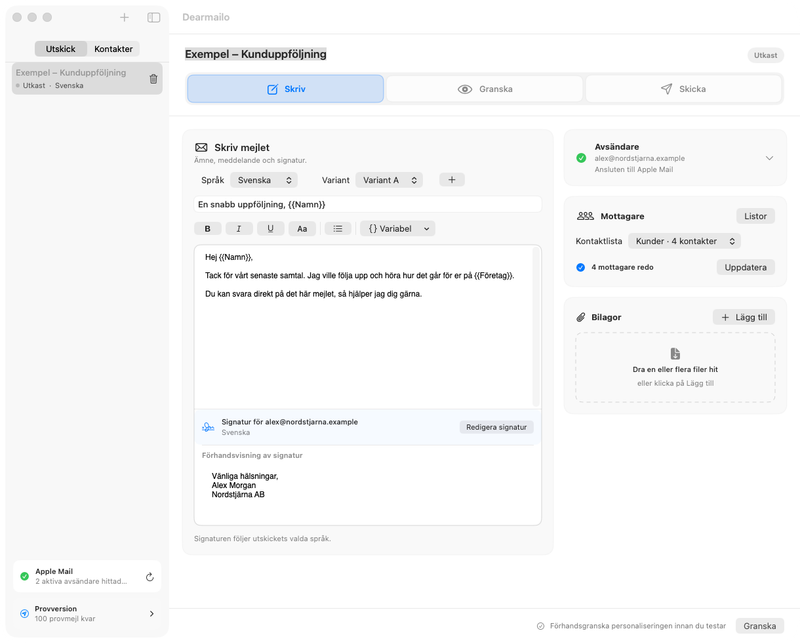
Task: Click the subject field En snabb uppföljning
Action: (367, 205)
